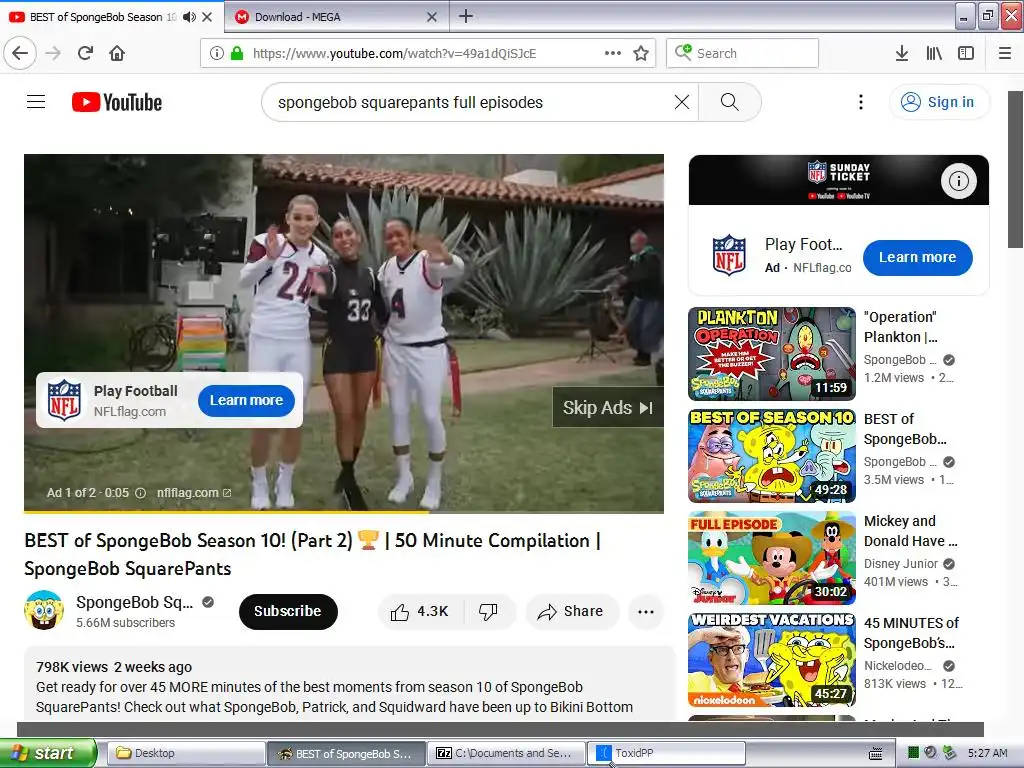1024x768 pixels.
Task: Open page actions three-dot menu in address bar
Action: coord(613,53)
